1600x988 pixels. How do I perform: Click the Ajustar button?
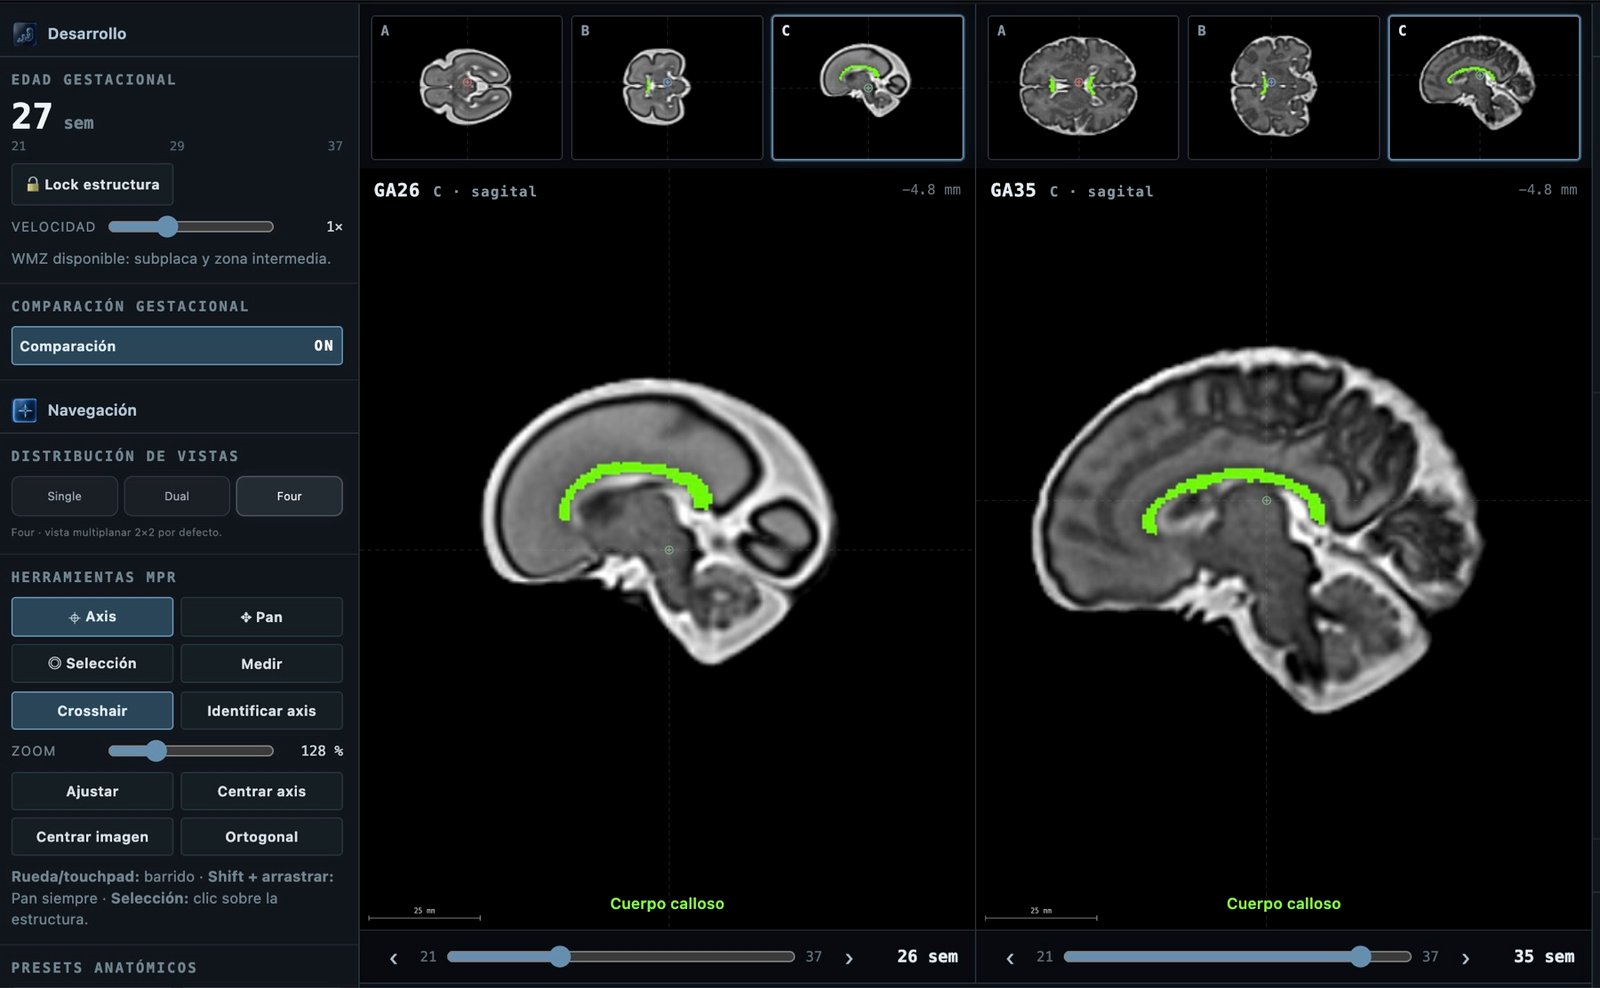pos(92,791)
